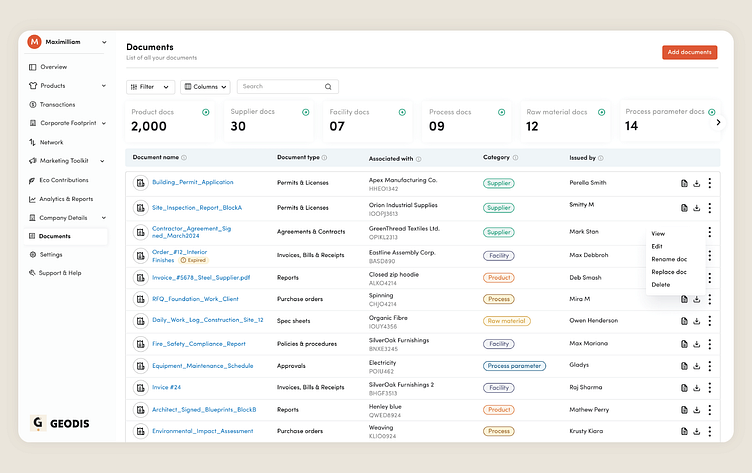Toggle the Product docs card indicator
Viewport: 752px width, 473px height.
coord(206,112)
